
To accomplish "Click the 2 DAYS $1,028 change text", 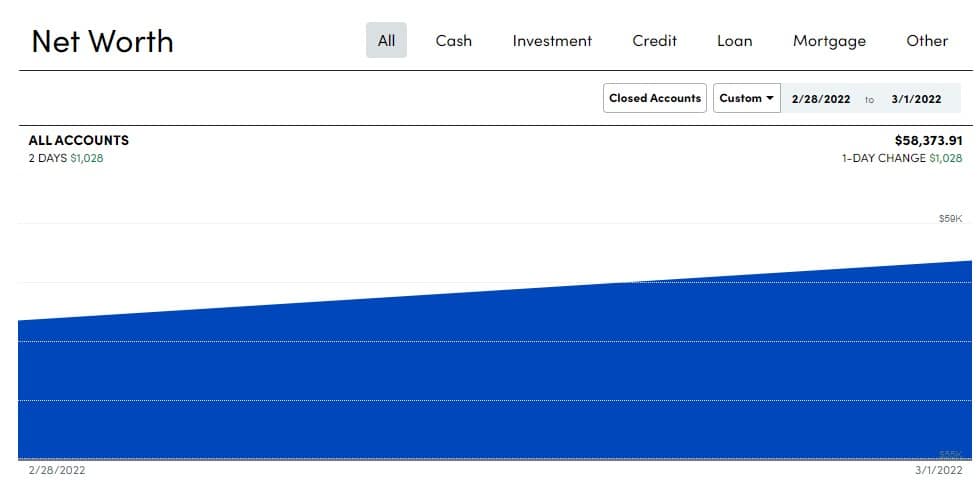I will (x=66, y=159).
